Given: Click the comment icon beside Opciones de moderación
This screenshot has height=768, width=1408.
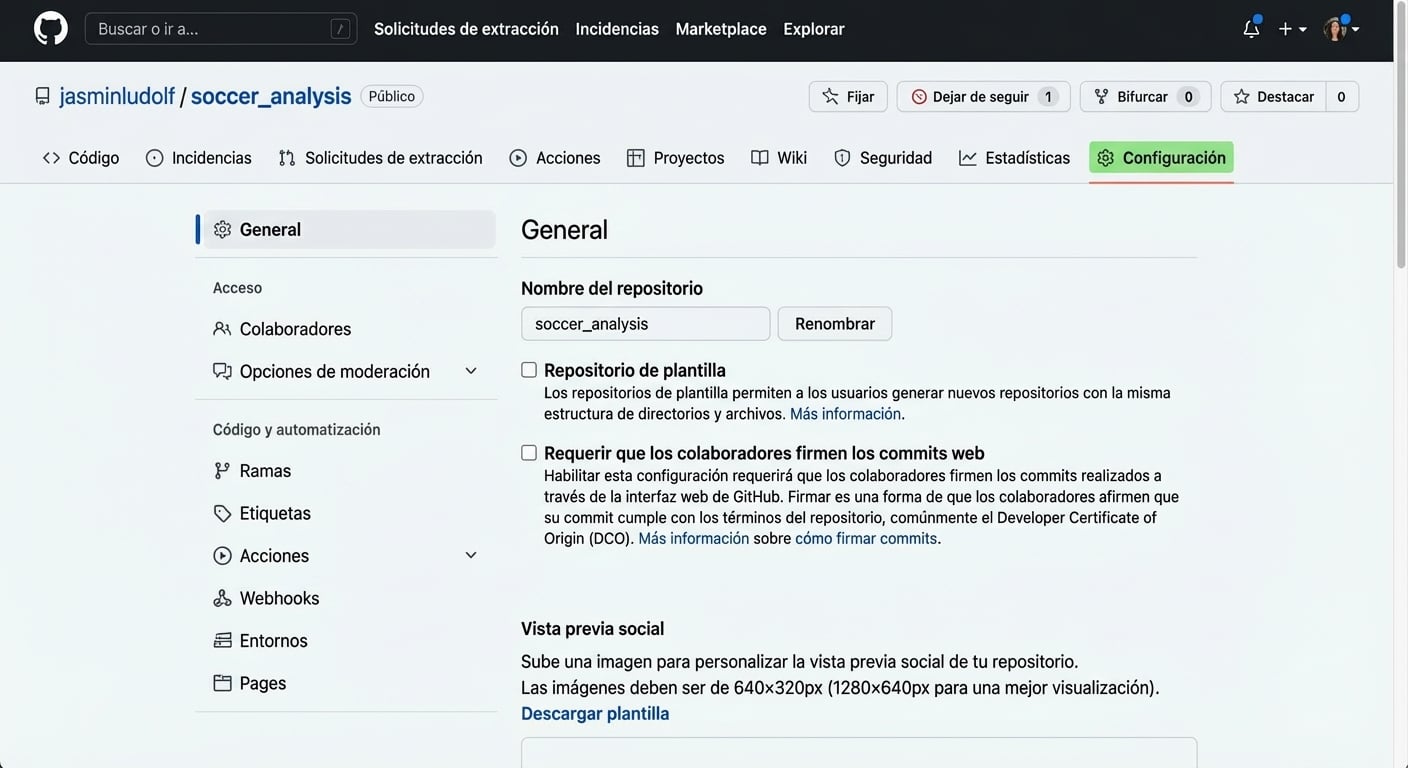Looking at the screenshot, I should (x=222, y=371).
